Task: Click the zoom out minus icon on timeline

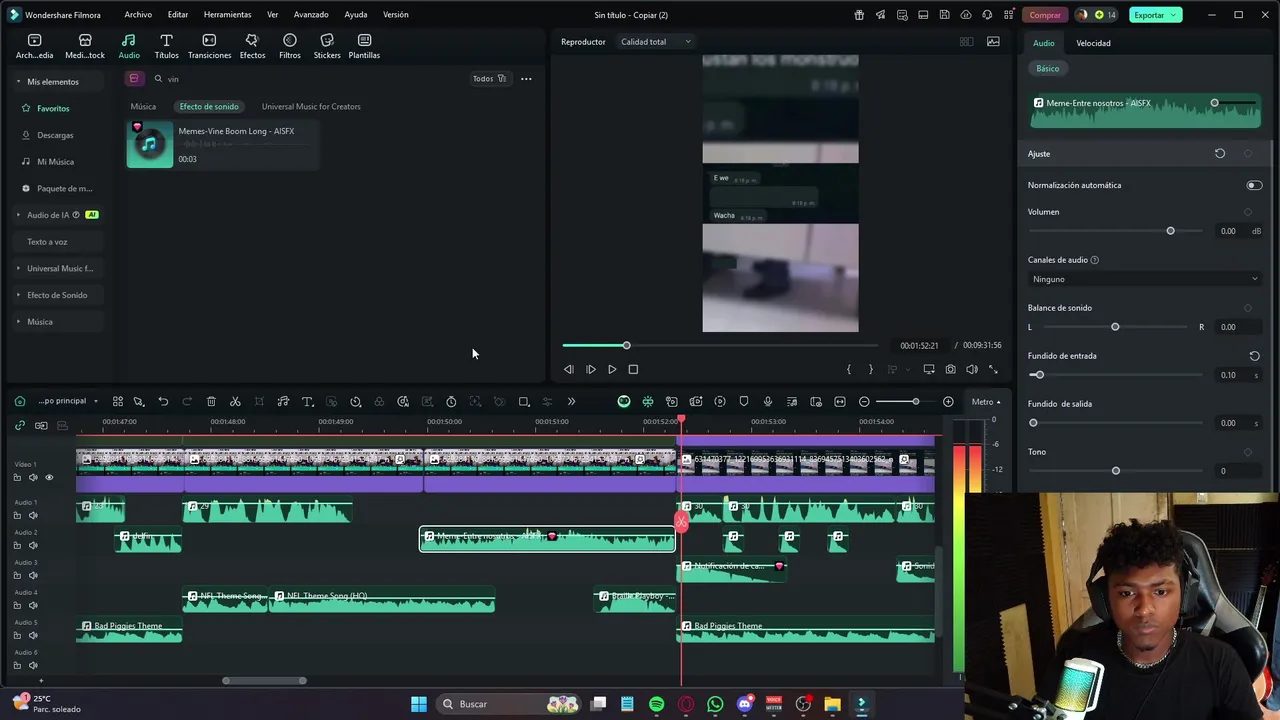Action: tap(864, 401)
